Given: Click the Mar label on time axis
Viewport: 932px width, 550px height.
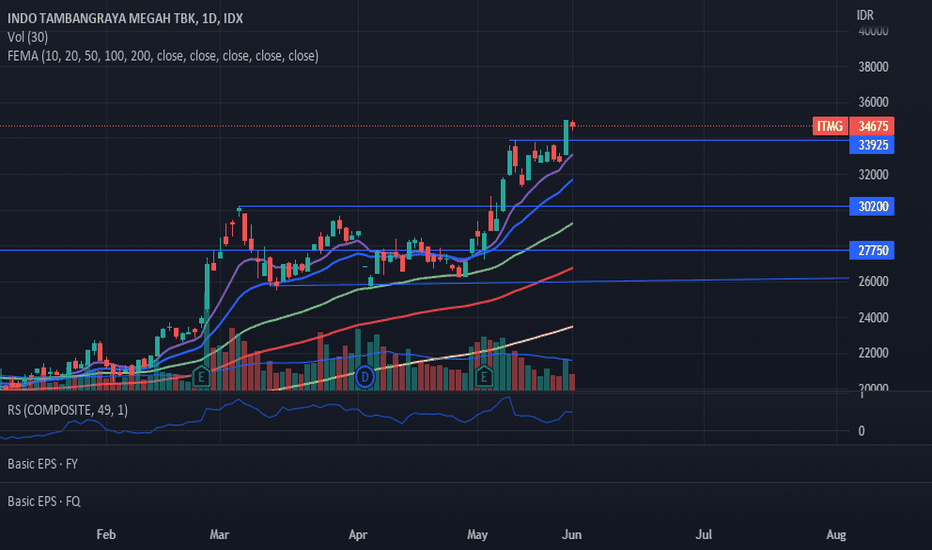Looking at the screenshot, I should (x=219, y=535).
